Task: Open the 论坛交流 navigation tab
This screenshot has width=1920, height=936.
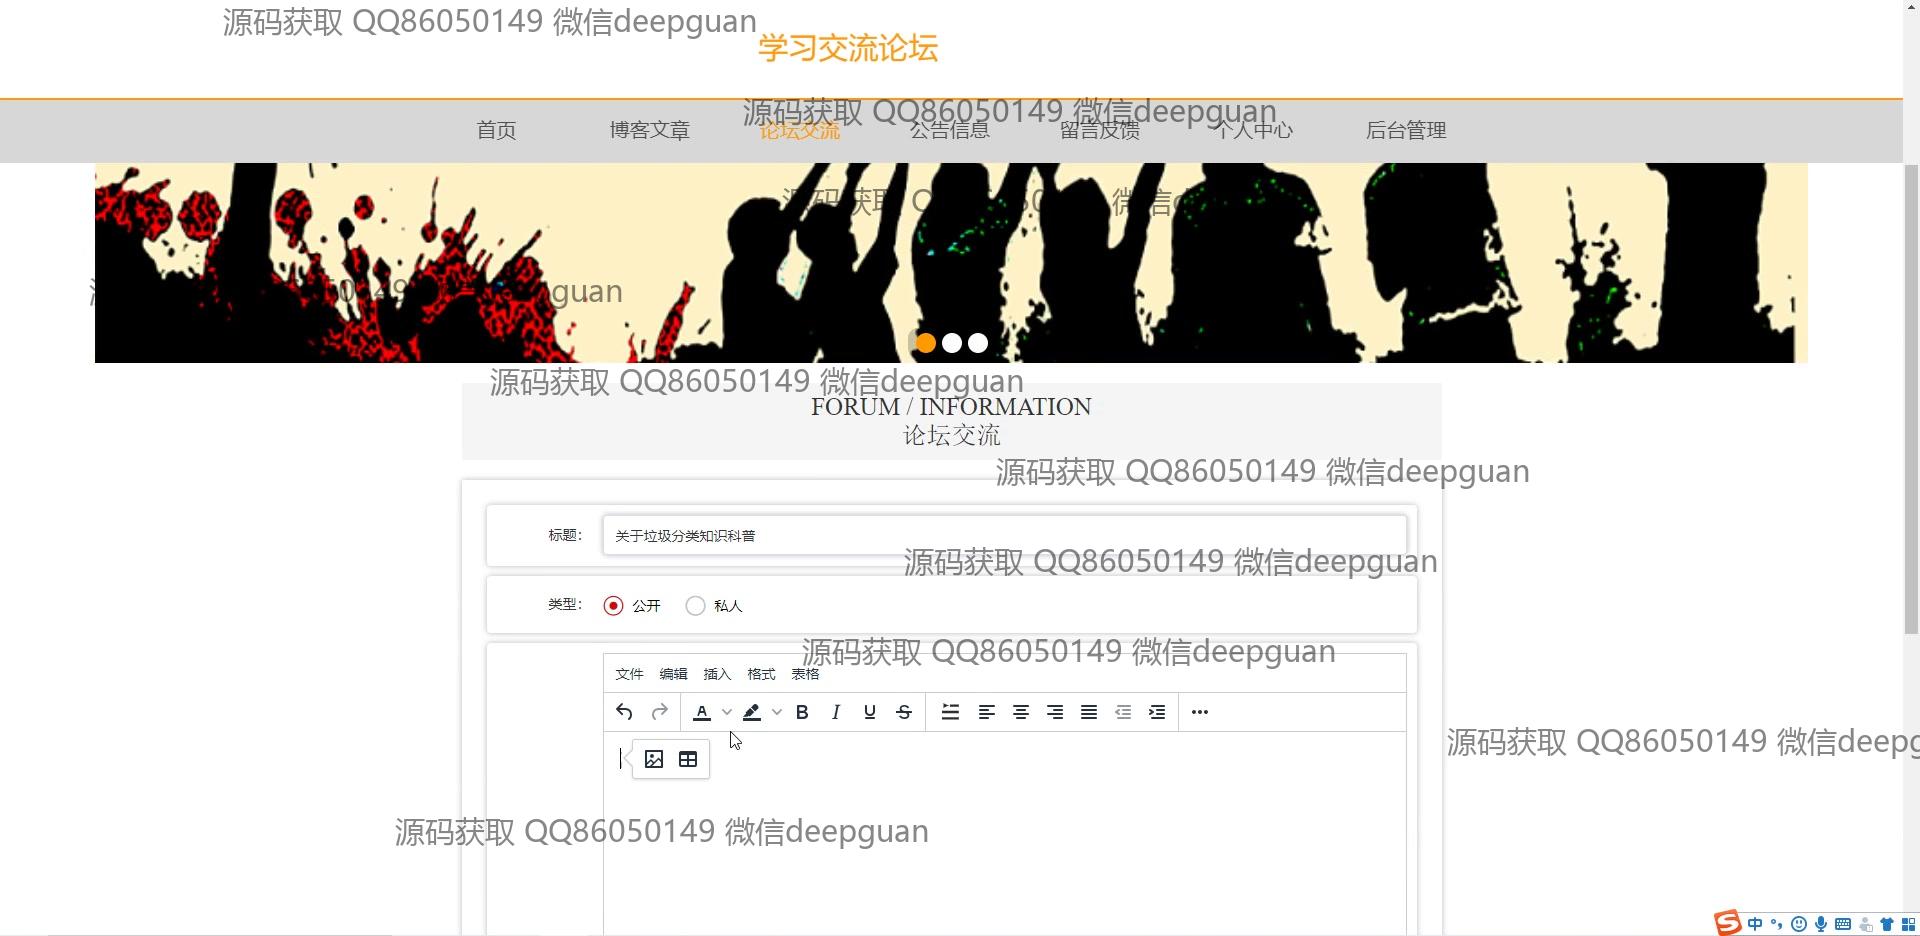Action: pos(799,131)
